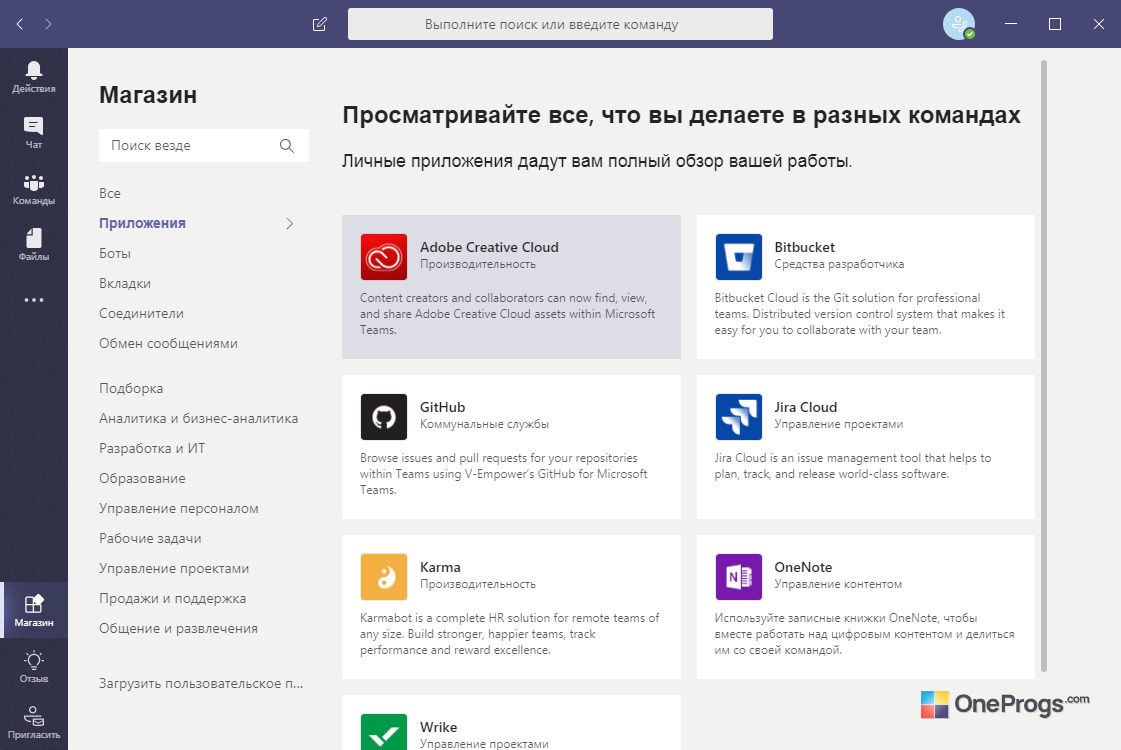The image size is (1121, 750).
Task: Go forward with the right arrow
Action: (x=48, y=24)
